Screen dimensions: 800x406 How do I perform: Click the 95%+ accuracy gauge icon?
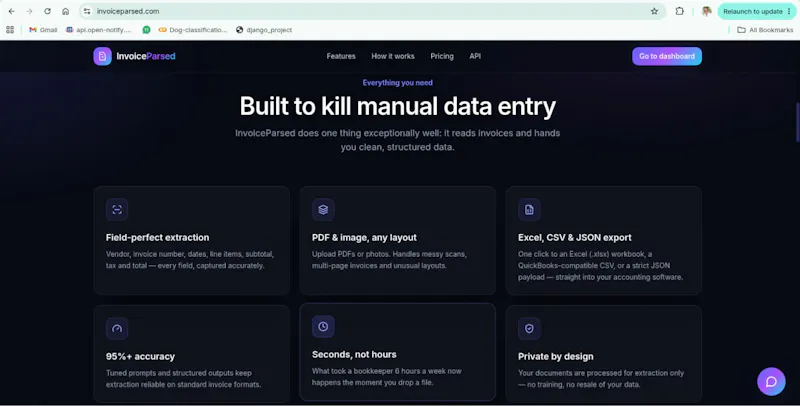click(117, 328)
